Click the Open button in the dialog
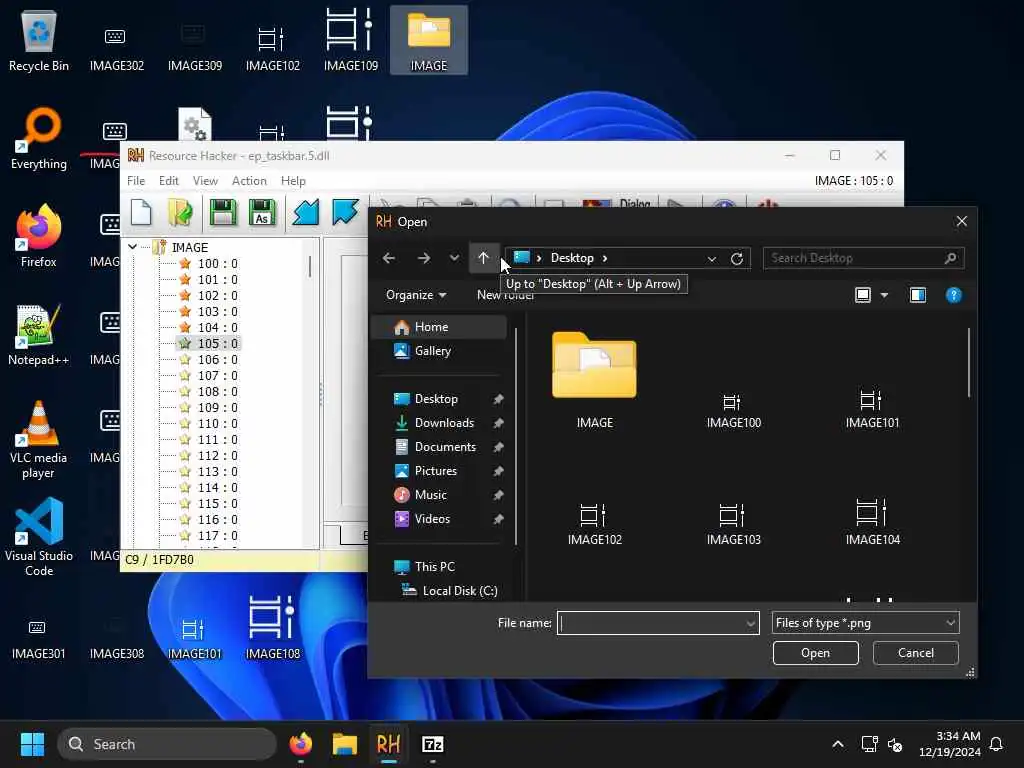 point(815,653)
